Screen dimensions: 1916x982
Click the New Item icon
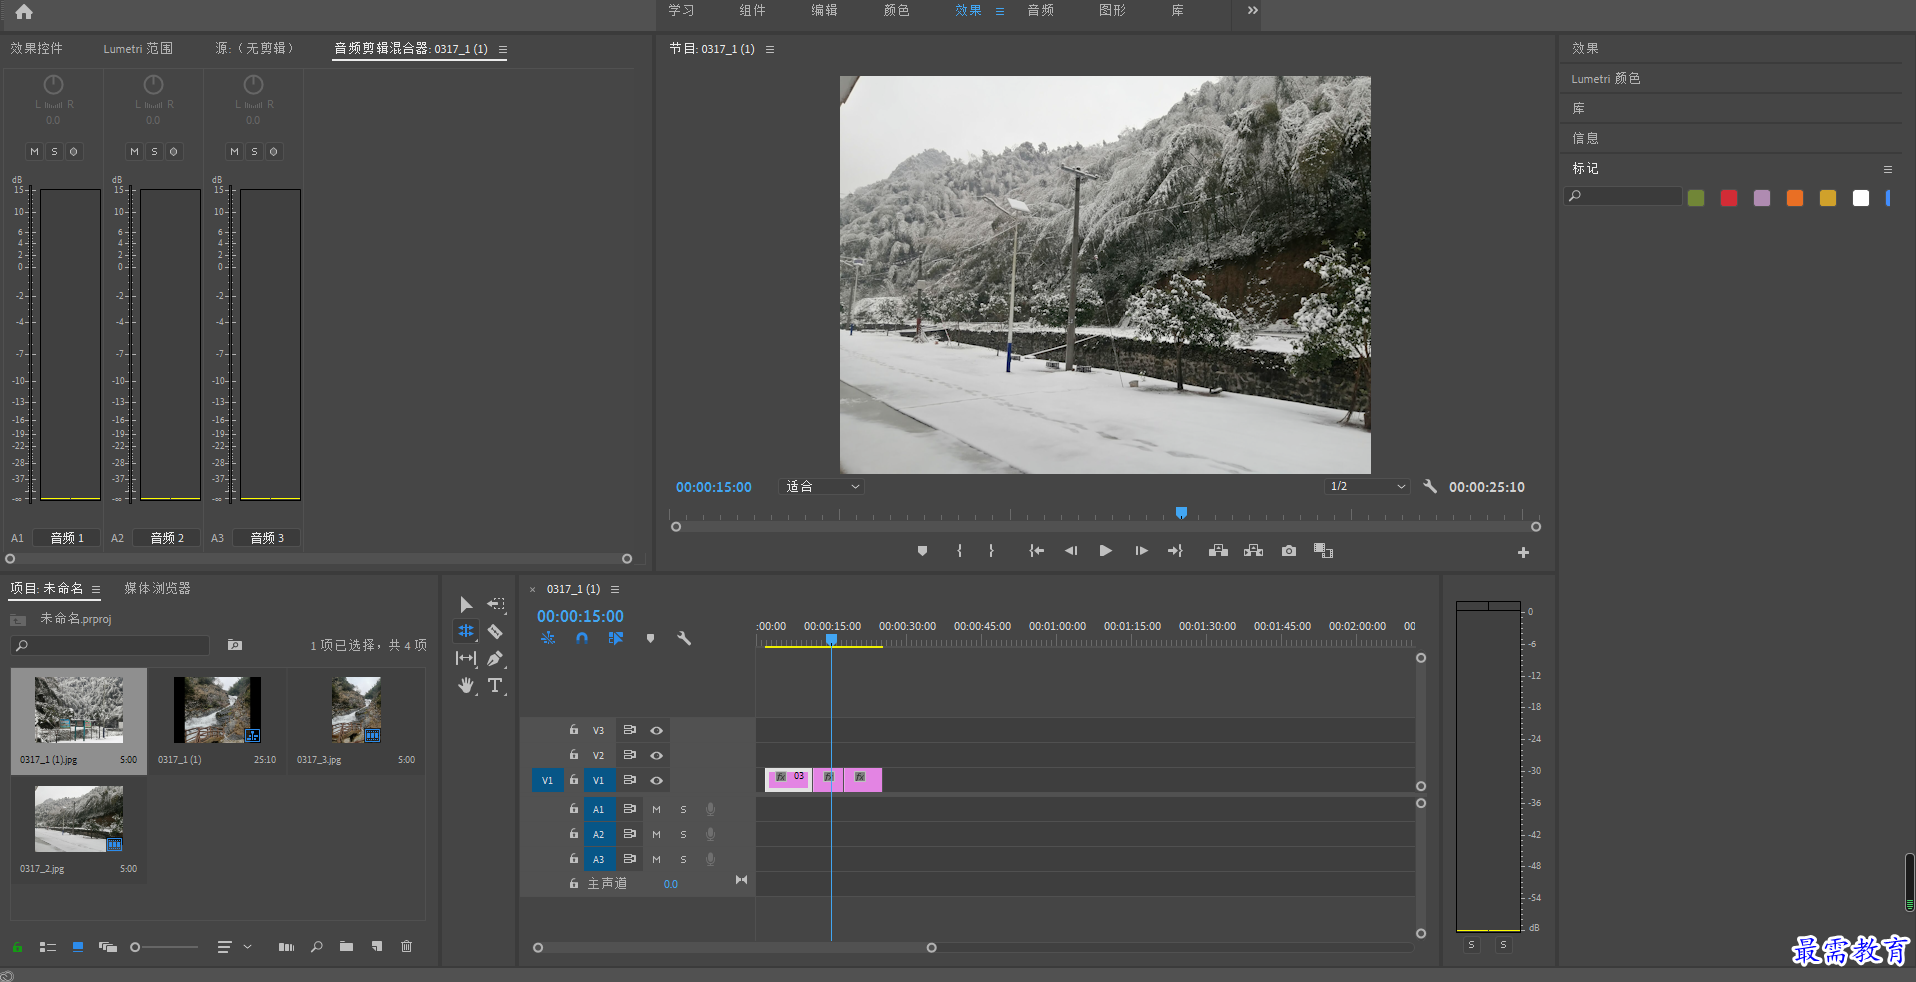tap(377, 947)
